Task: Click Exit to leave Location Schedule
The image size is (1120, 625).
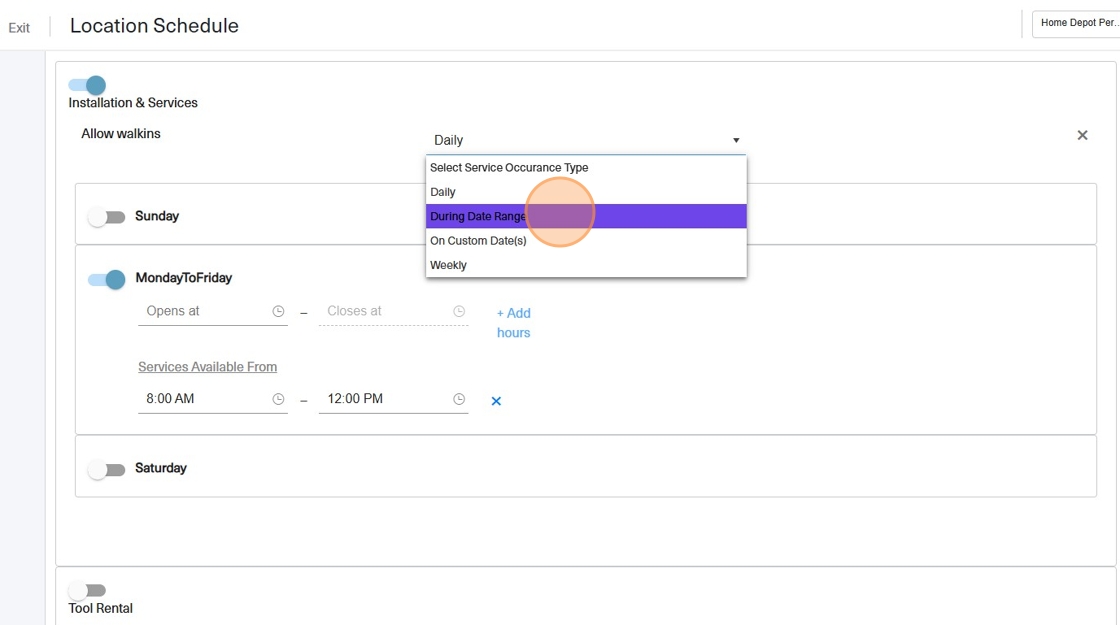Action: tap(19, 28)
